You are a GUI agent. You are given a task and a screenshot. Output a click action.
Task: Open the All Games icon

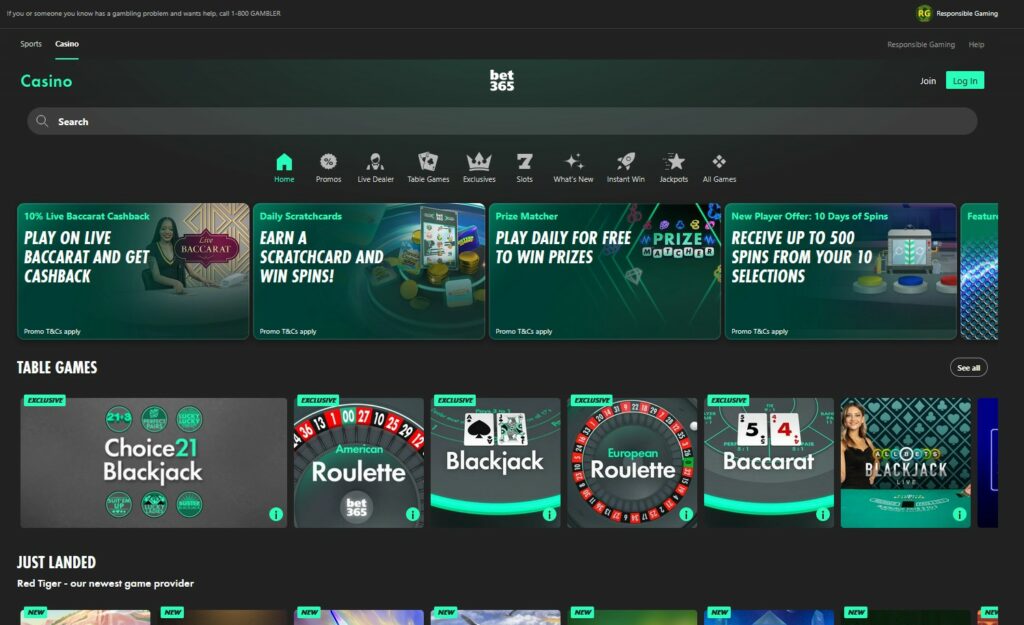(719, 161)
